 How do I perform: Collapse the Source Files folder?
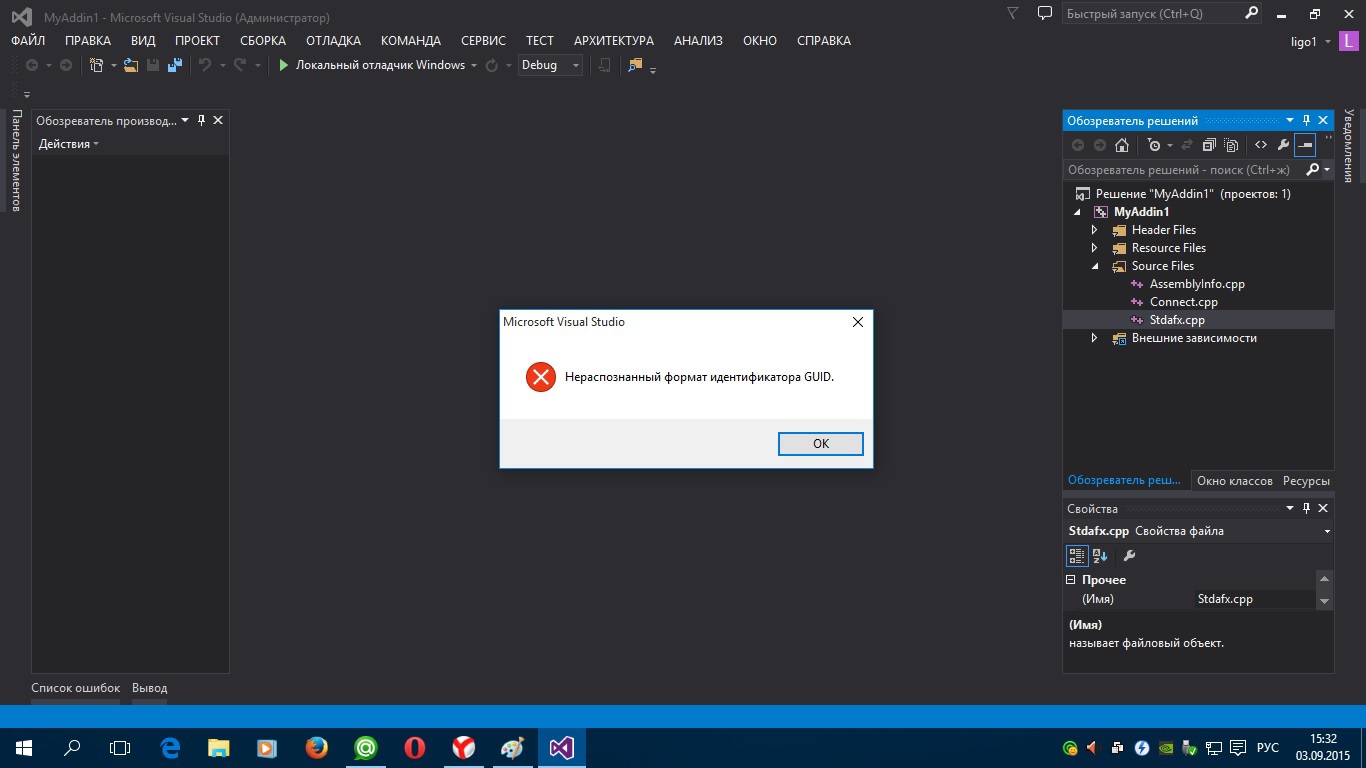tap(1095, 266)
